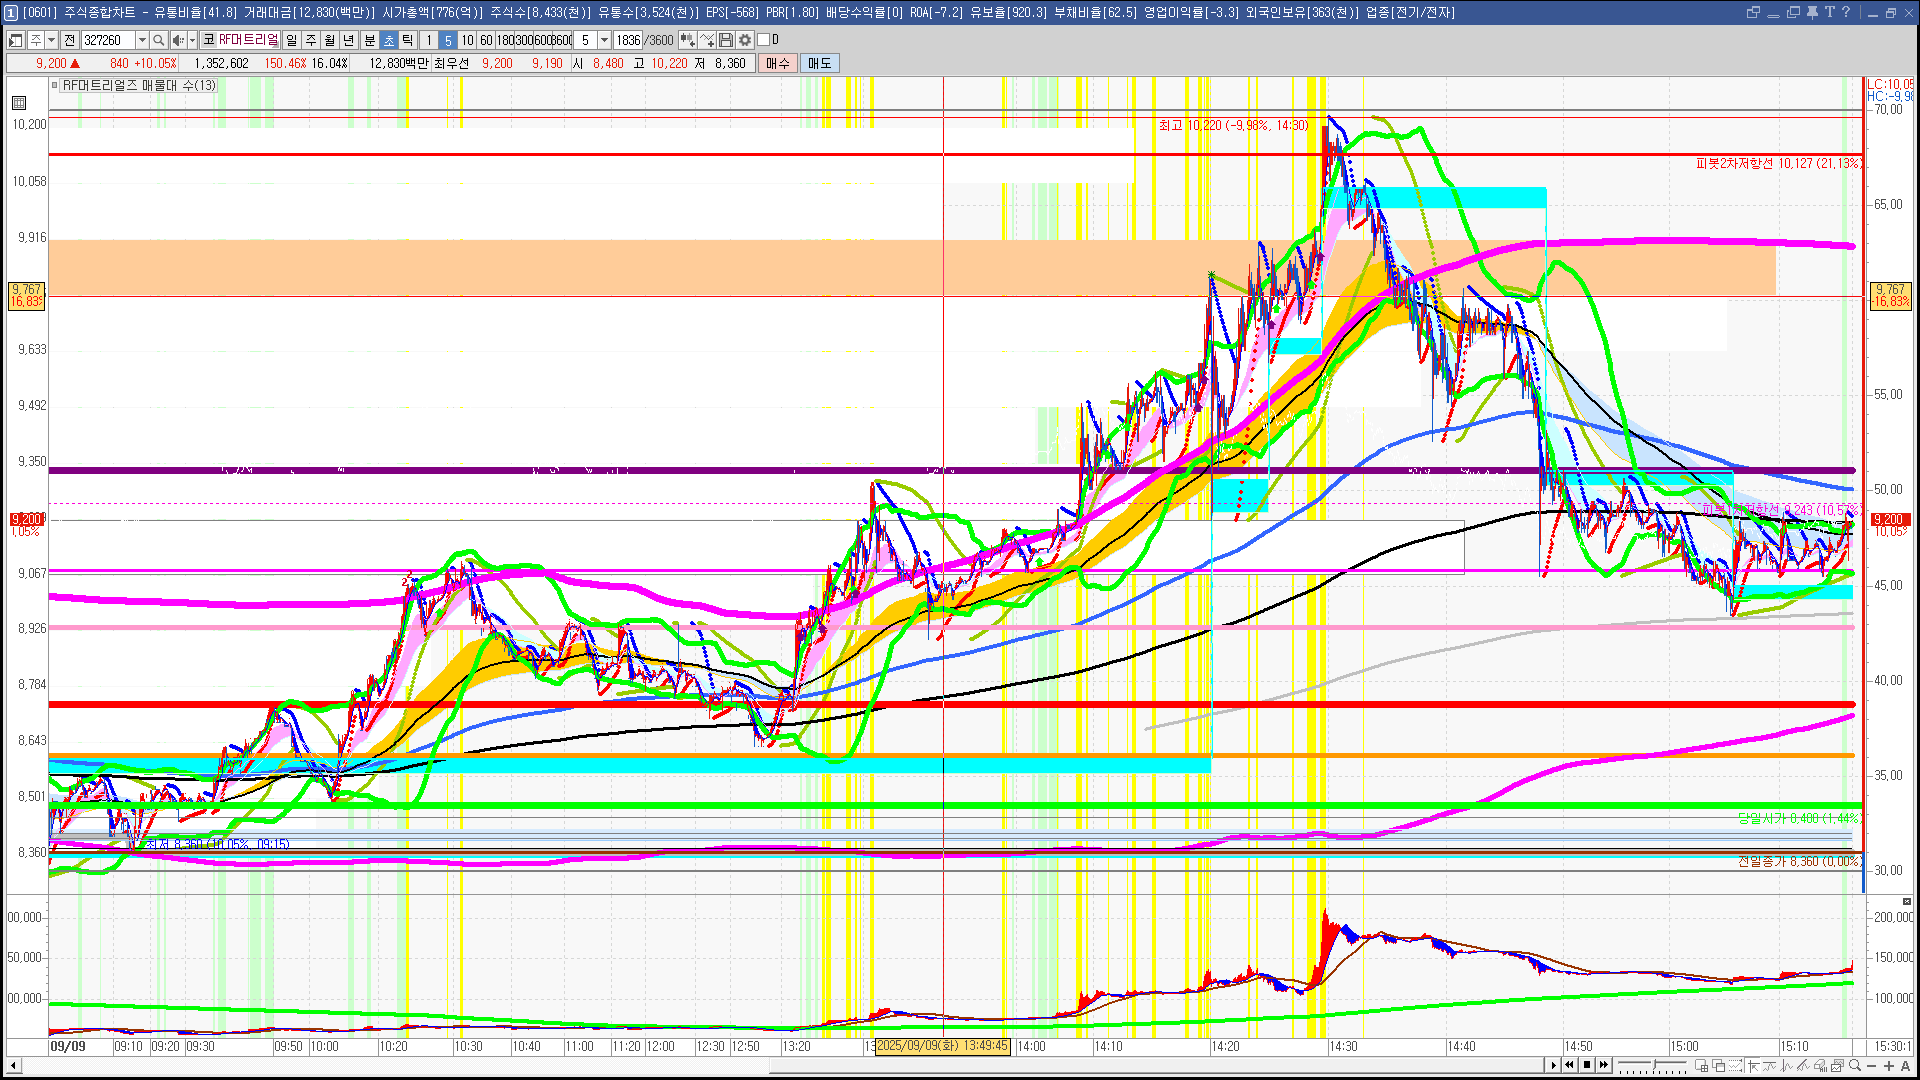Click the bottom magnifier zoom icon
This screenshot has height=1080, width=1920.
pyautogui.click(x=1855, y=1066)
